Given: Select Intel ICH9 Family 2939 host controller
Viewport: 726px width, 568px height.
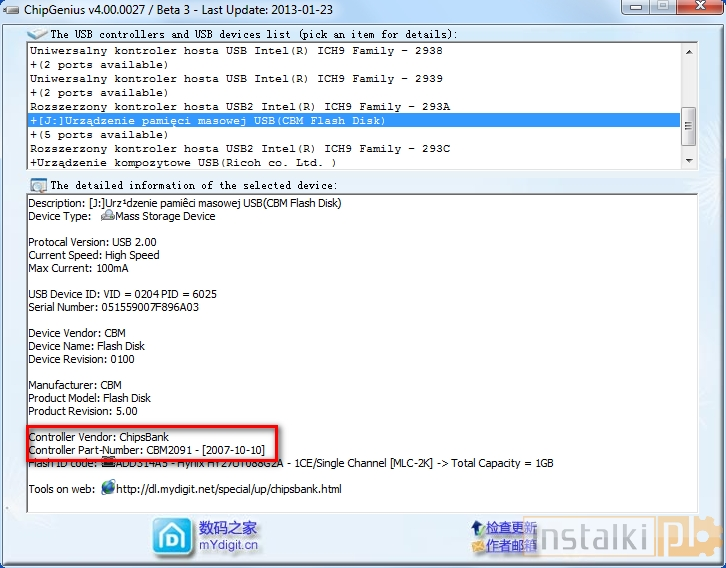Looking at the screenshot, I should (x=236, y=78).
